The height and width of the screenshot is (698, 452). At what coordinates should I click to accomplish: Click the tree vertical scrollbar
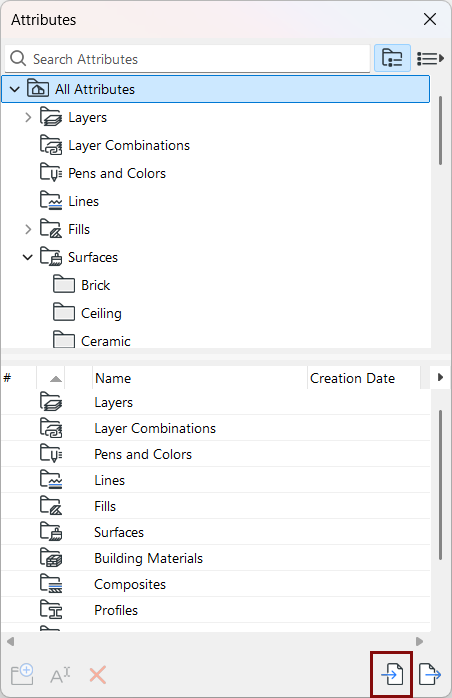(x=440, y=131)
